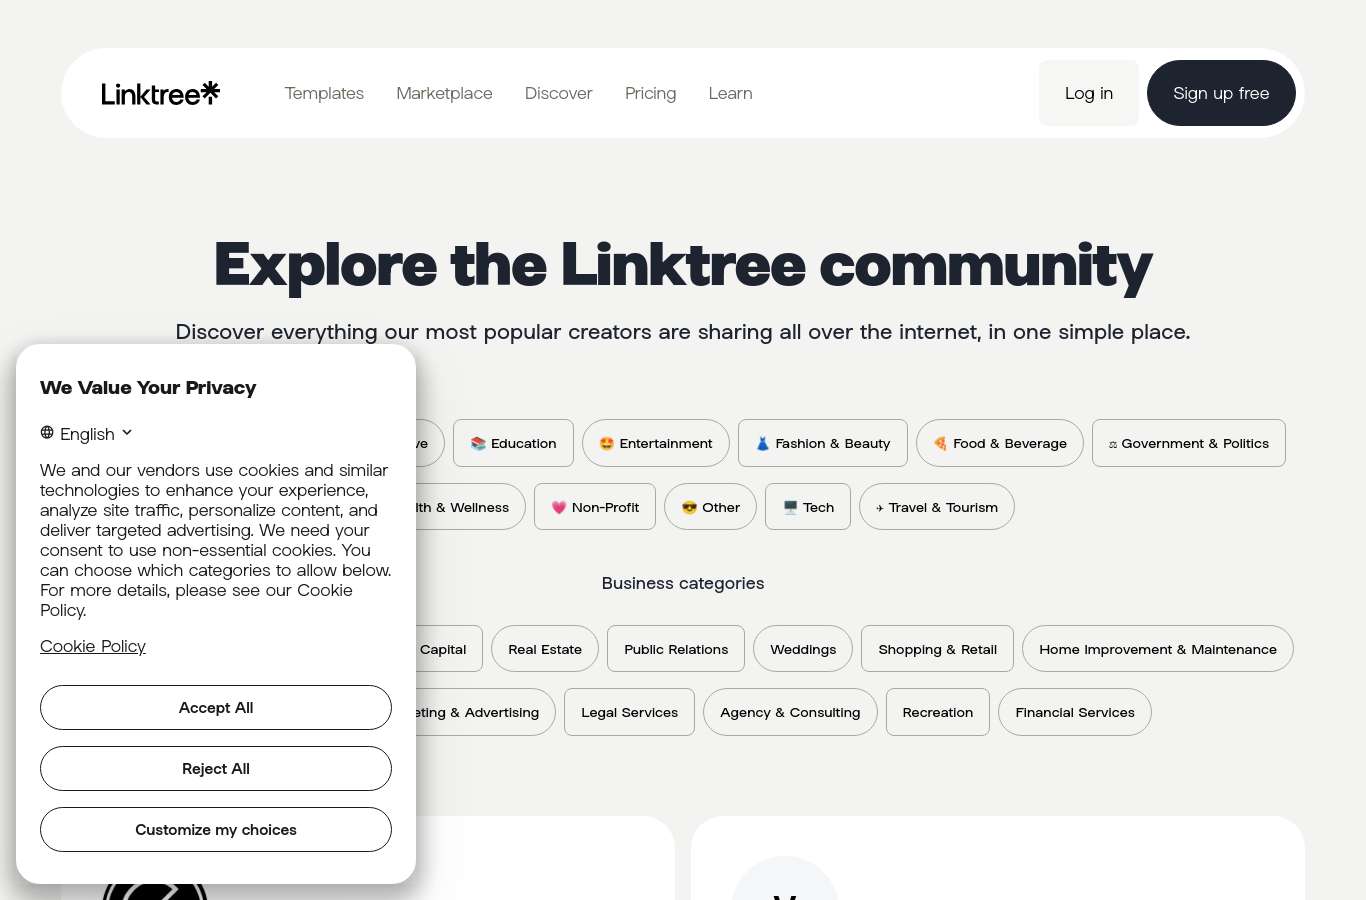Choose the Government & Politics category

1189,443
